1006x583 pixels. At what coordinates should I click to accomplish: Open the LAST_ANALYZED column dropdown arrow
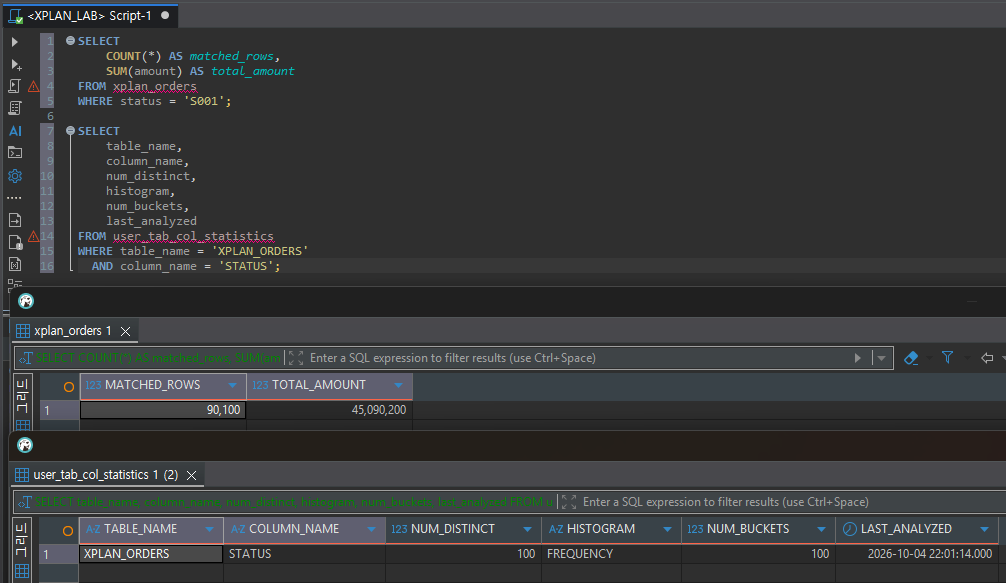pyautogui.click(x=984, y=530)
